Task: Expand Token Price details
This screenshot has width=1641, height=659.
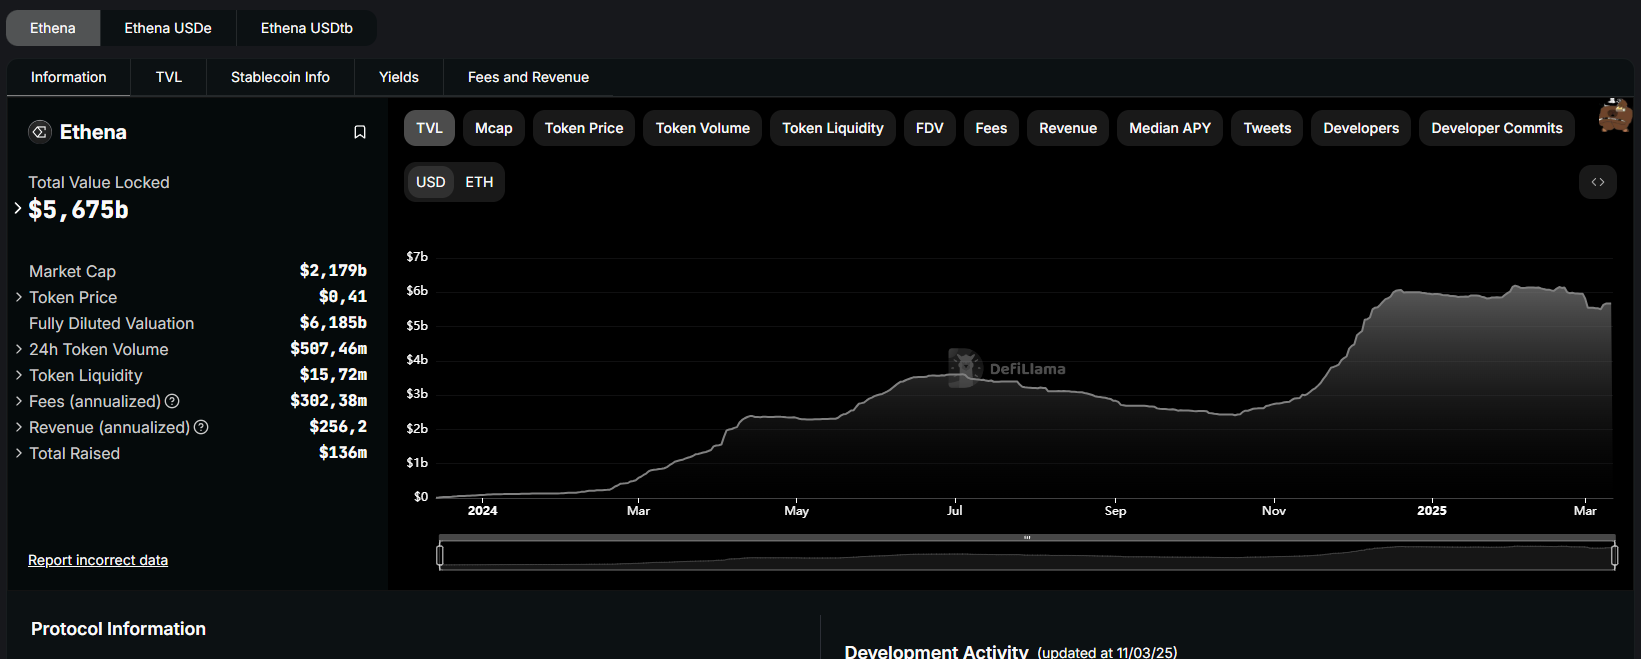Action: (19, 297)
